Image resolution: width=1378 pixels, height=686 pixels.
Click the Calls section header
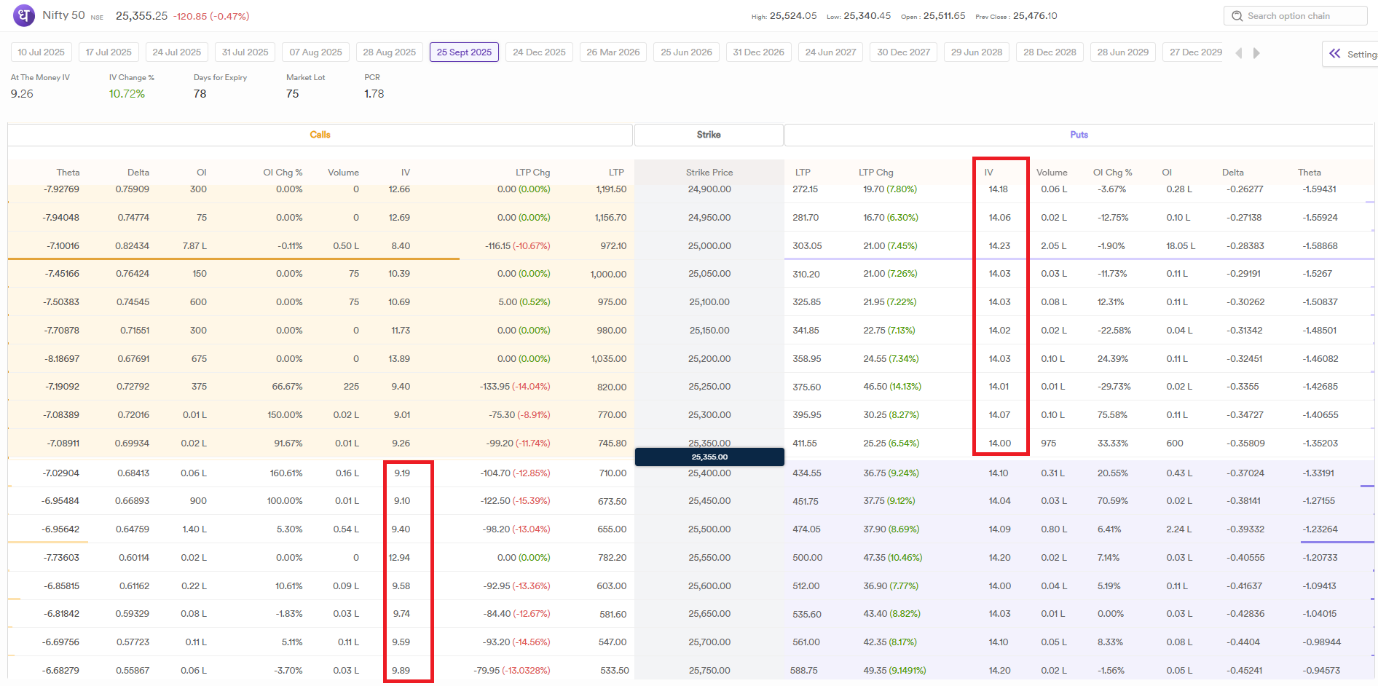(320, 134)
